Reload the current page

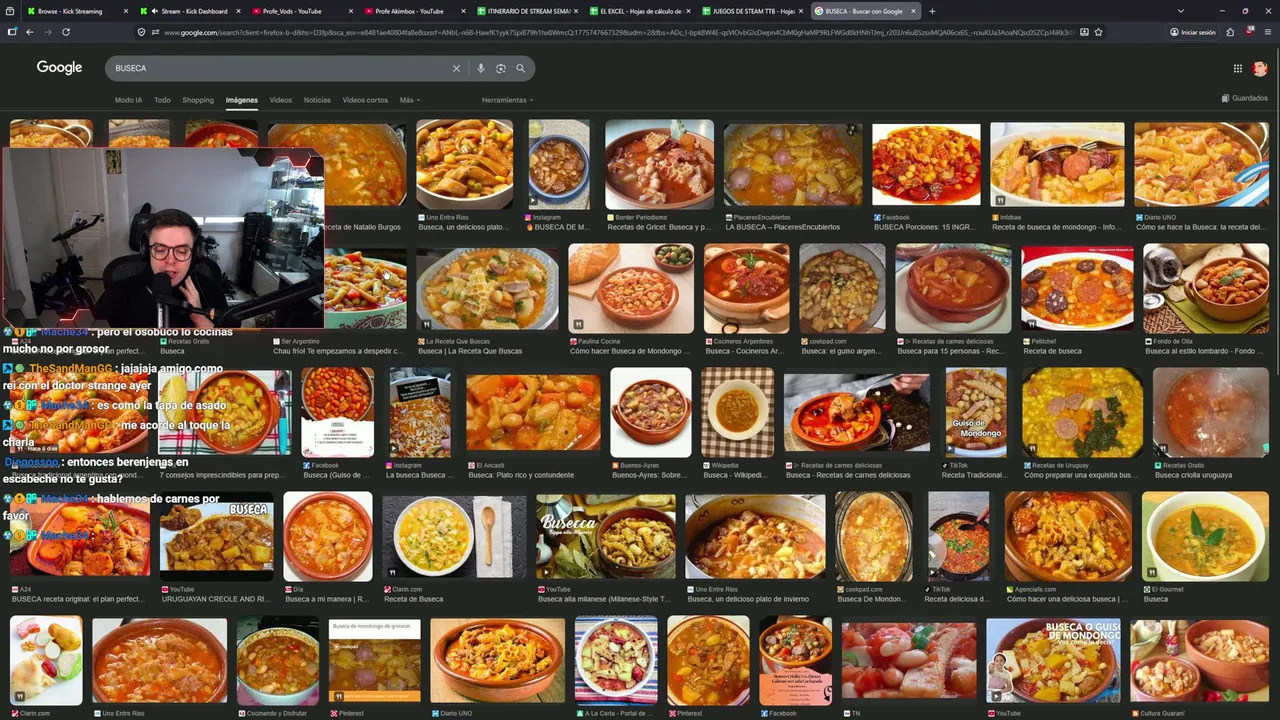[x=66, y=32]
